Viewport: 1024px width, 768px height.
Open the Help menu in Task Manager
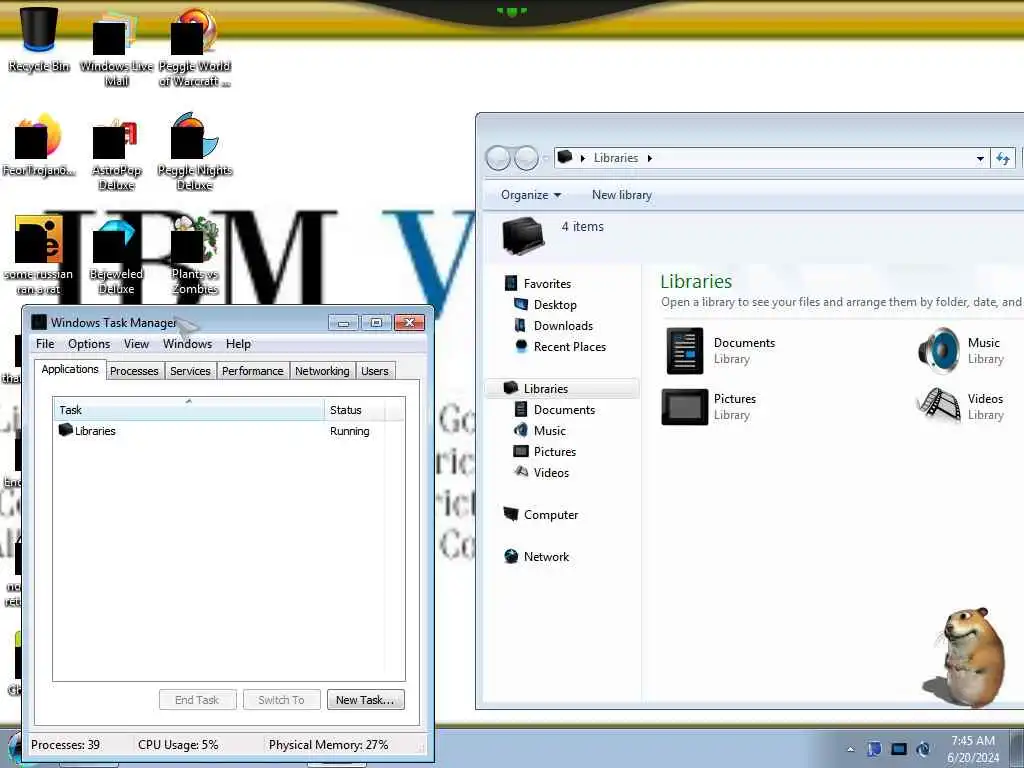click(238, 344)
